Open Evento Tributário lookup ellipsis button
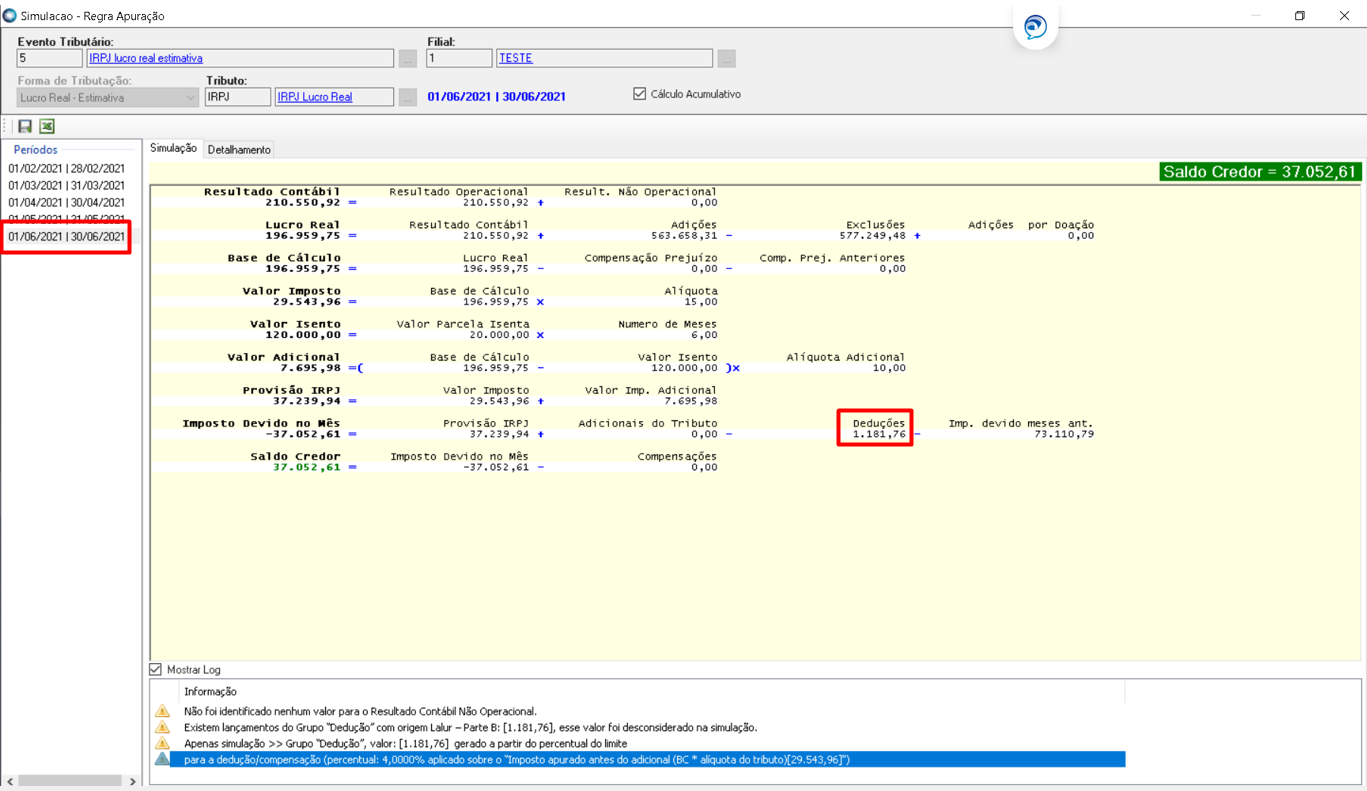 (x=408, y=59)
